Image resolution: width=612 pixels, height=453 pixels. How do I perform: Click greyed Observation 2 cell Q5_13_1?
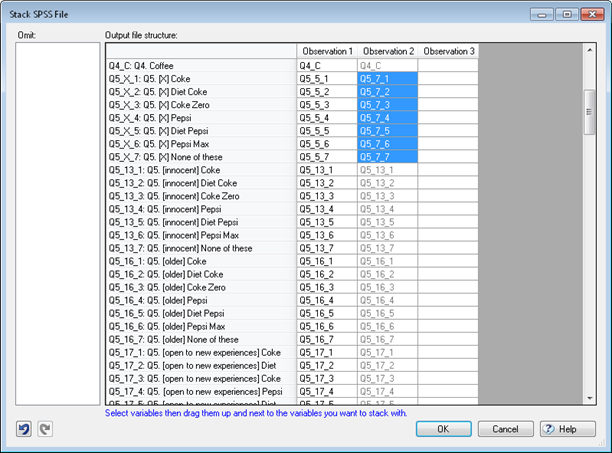pos(388,170)
